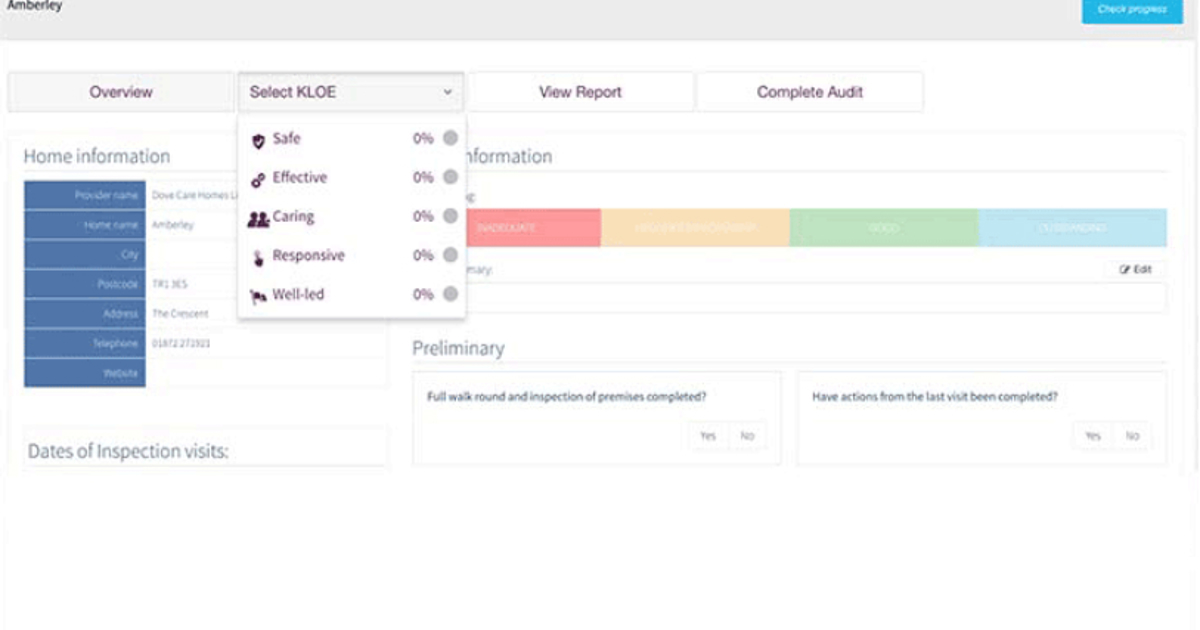Select Yes for last visit actions completed
Image resolution: width=1200 pixels, height=630 pixels.
coord(1092,436)
